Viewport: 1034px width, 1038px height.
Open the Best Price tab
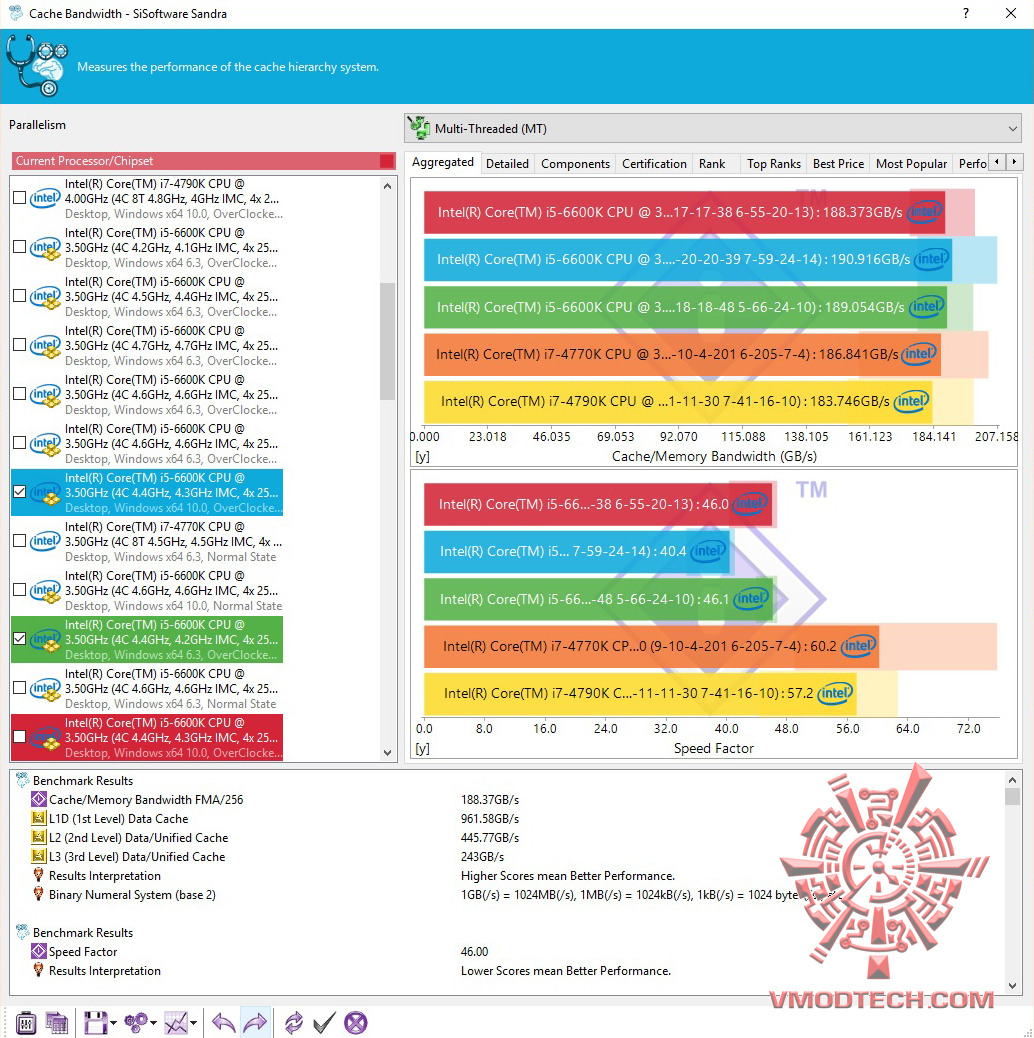tap(838, 164)
